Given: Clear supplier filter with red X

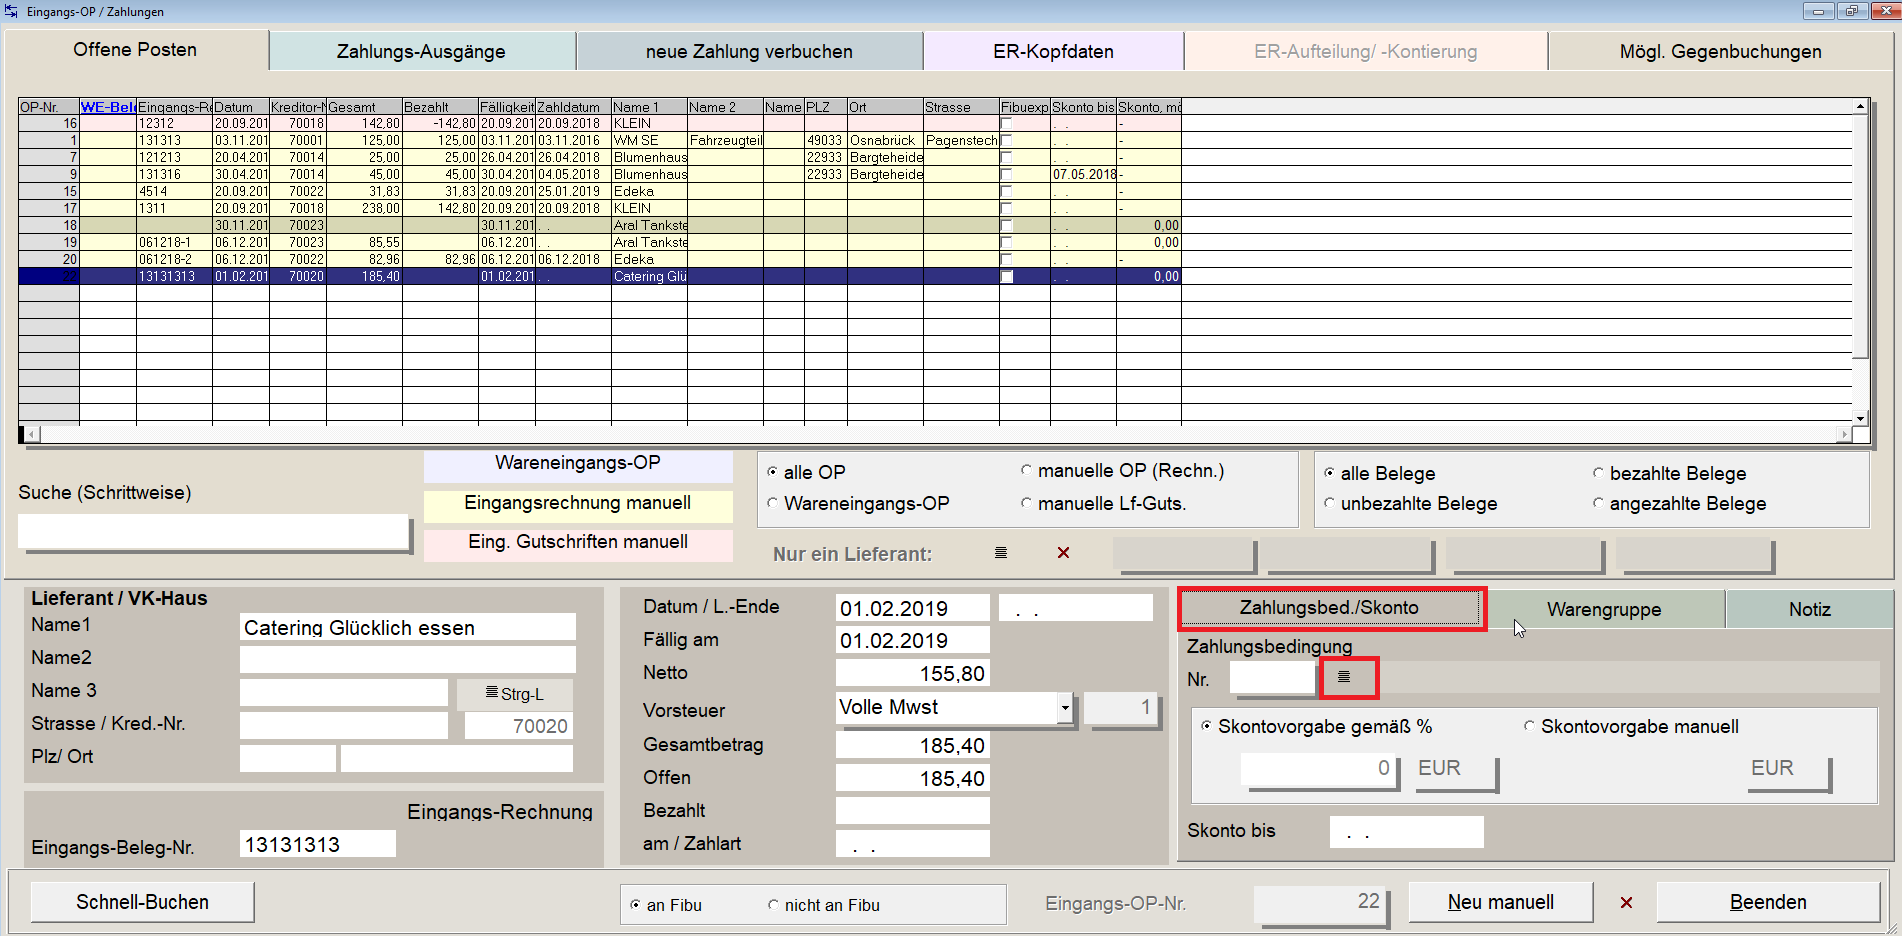Looking at the screenshot, I should click(x=1063, y=553).
